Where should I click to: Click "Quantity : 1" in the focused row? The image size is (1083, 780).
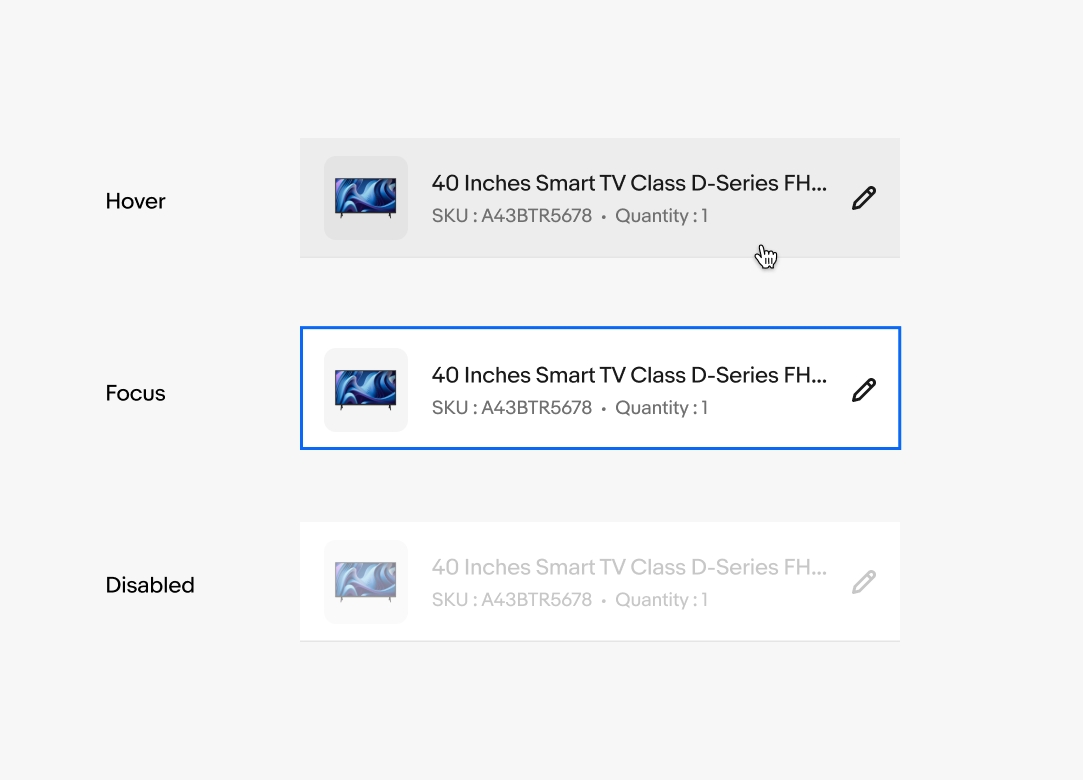pyautogui.click(x=661, y=408)
